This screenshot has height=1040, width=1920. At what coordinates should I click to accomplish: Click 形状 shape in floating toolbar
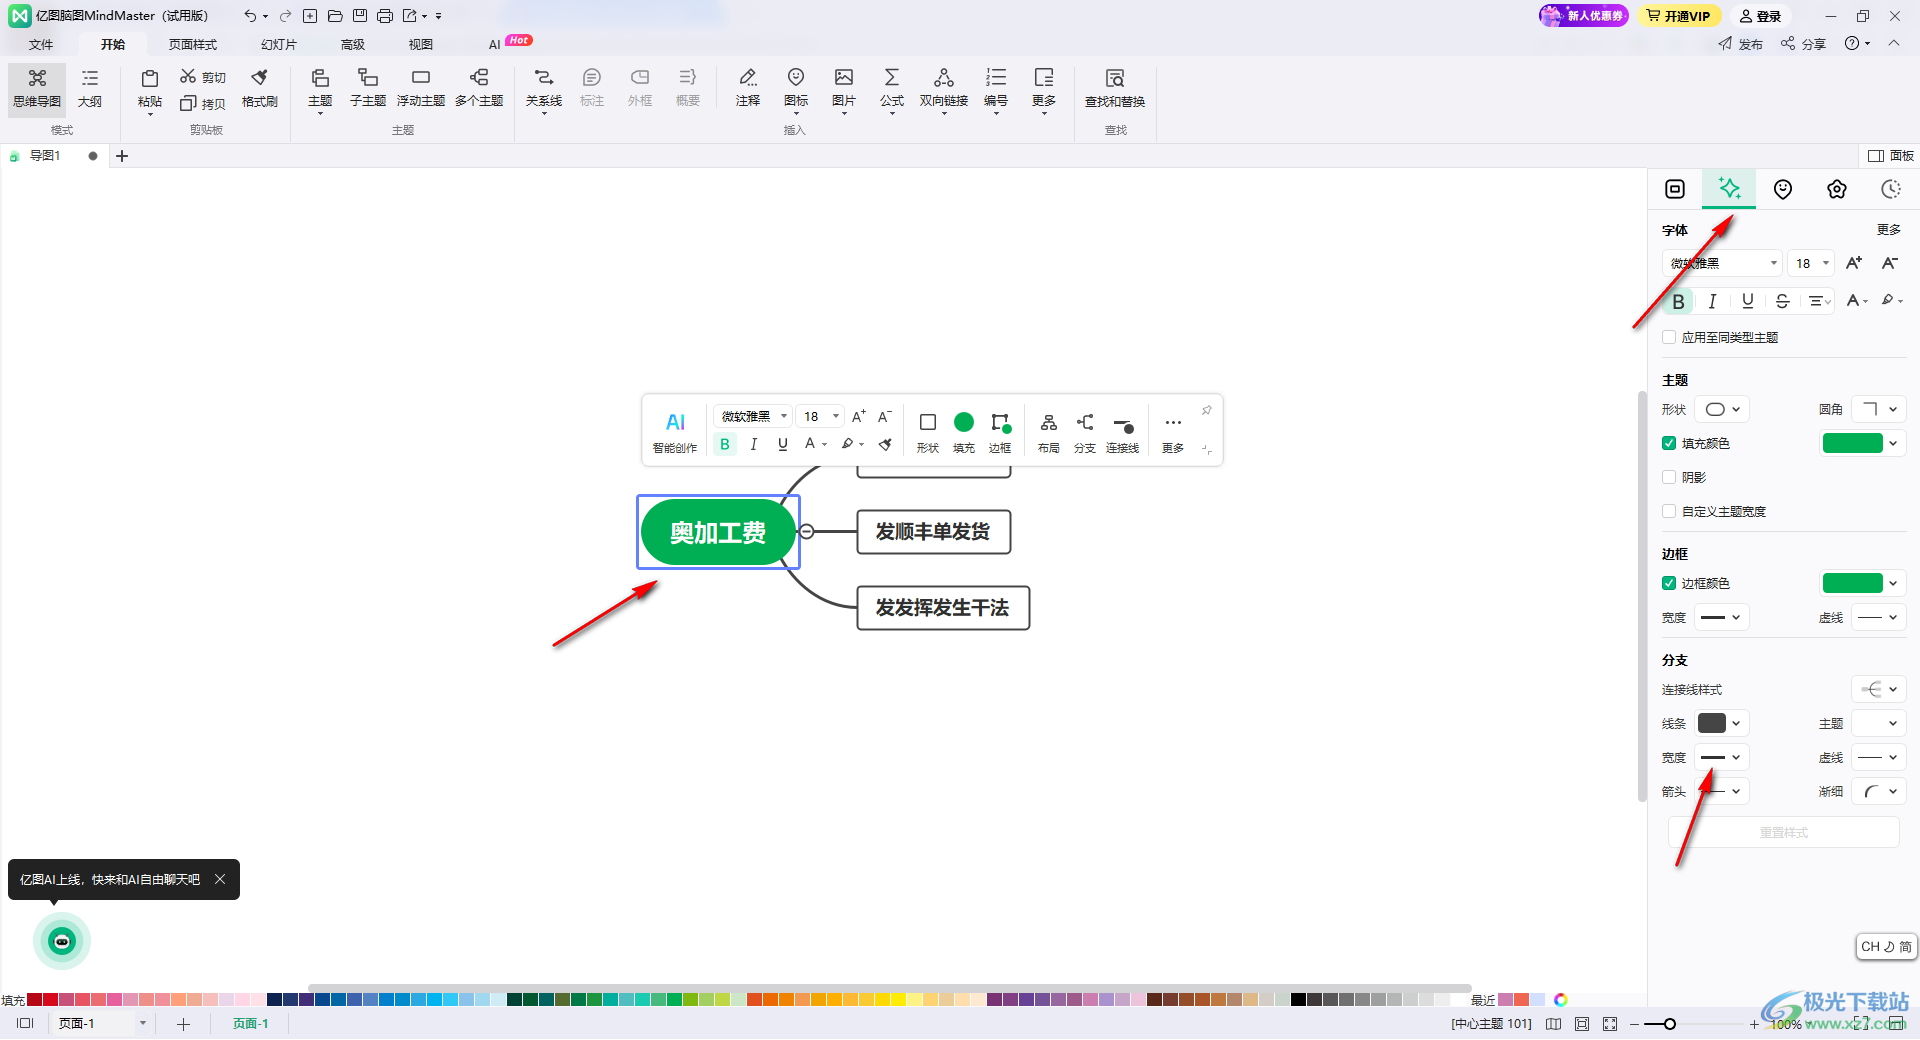point(928,432)
